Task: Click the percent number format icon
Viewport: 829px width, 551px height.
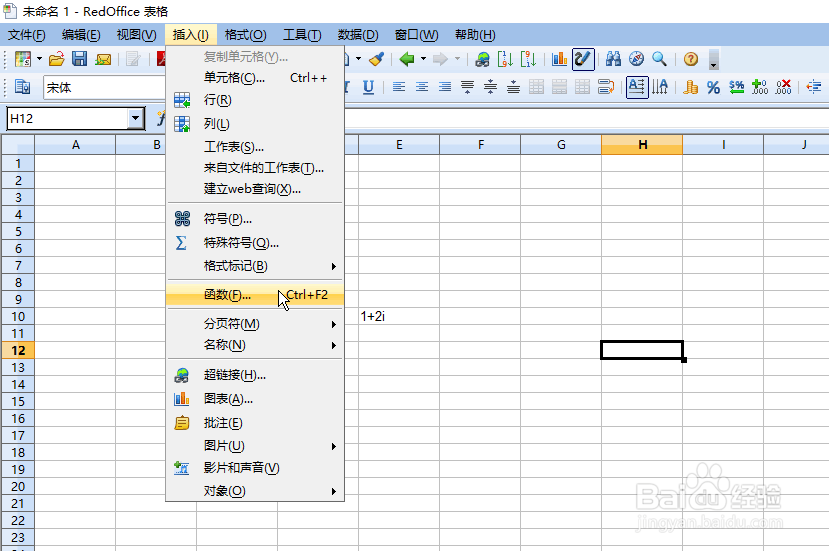Action: [714, 87]
